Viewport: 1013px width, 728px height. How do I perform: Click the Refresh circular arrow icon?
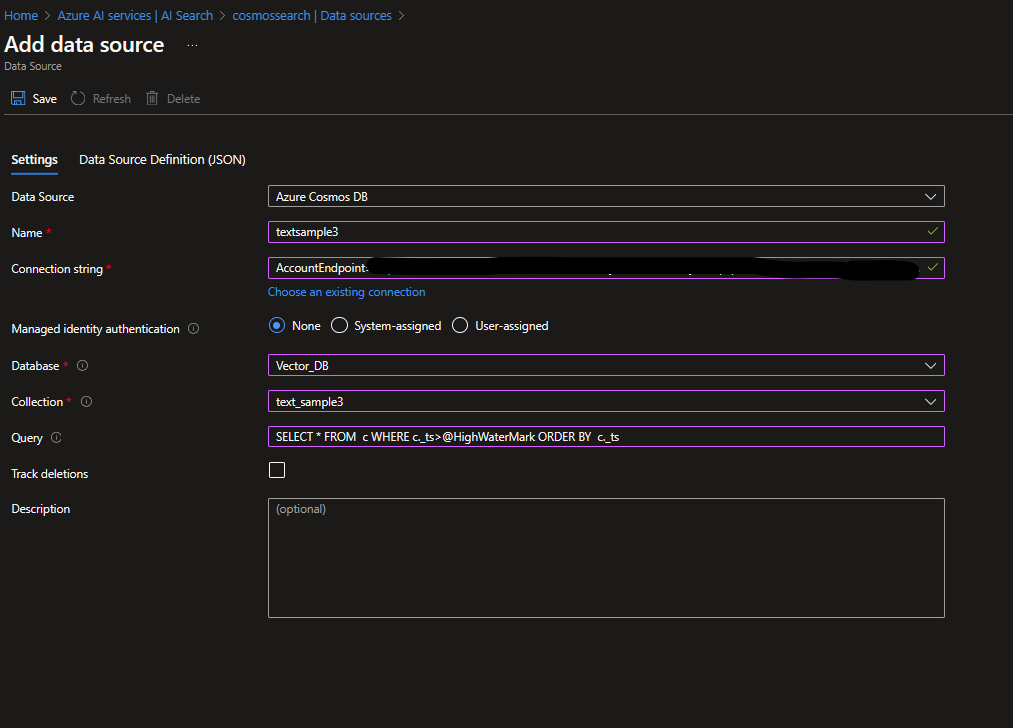[x=78, y=98]
